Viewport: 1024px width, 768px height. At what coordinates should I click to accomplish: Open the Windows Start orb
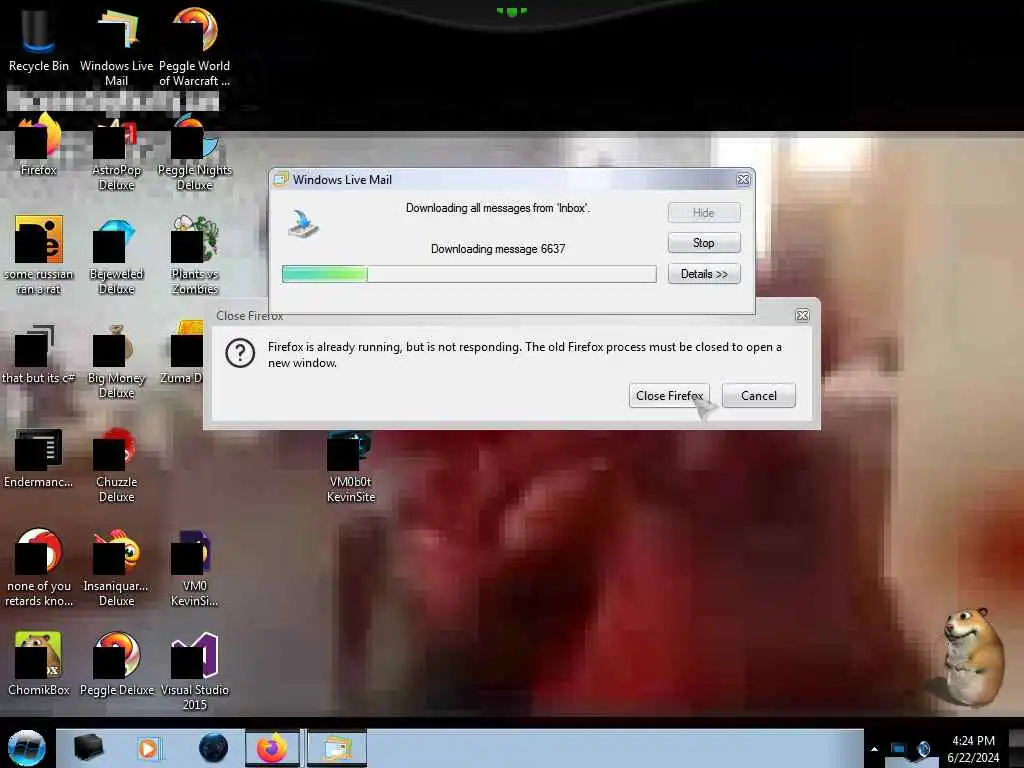pos(26,748)
